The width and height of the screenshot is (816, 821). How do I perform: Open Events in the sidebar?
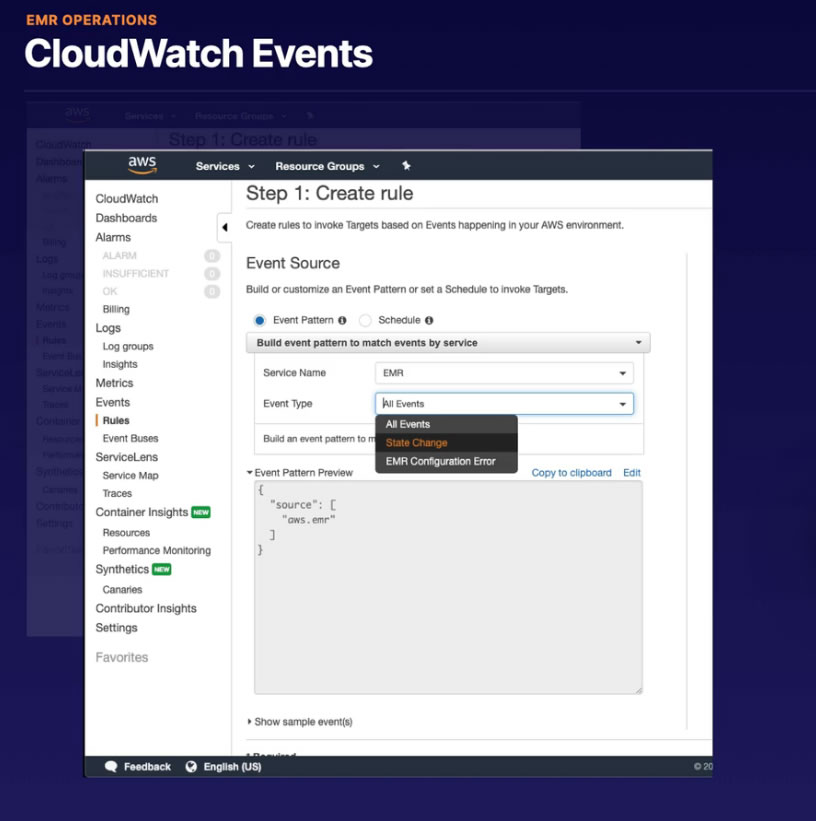[113, 402]
